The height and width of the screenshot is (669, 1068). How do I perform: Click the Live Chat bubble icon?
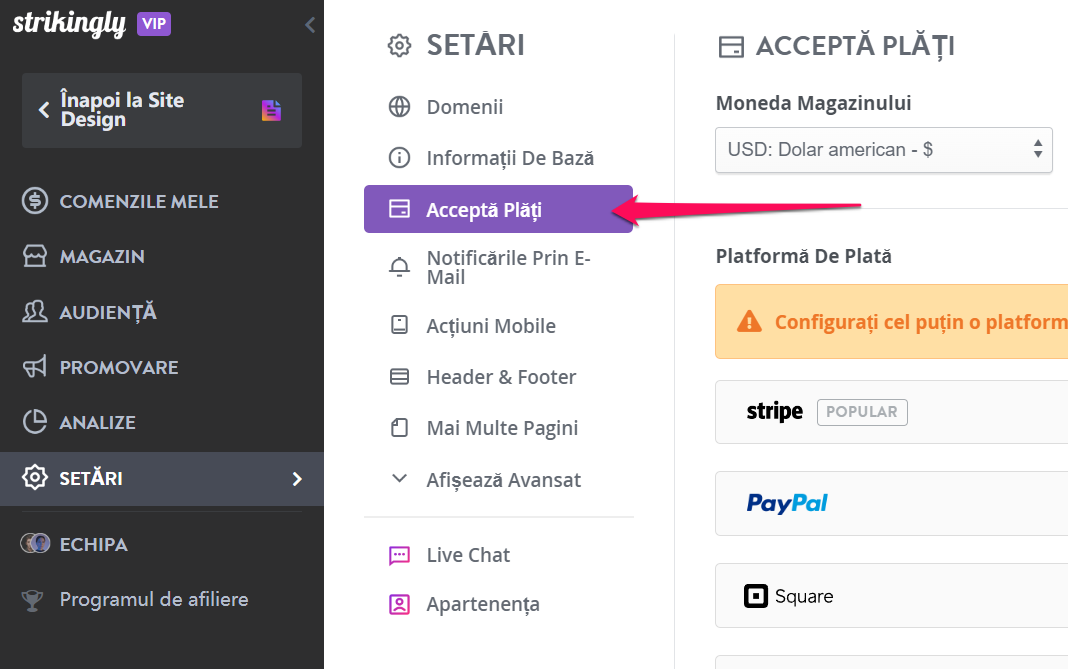(400, 555)
